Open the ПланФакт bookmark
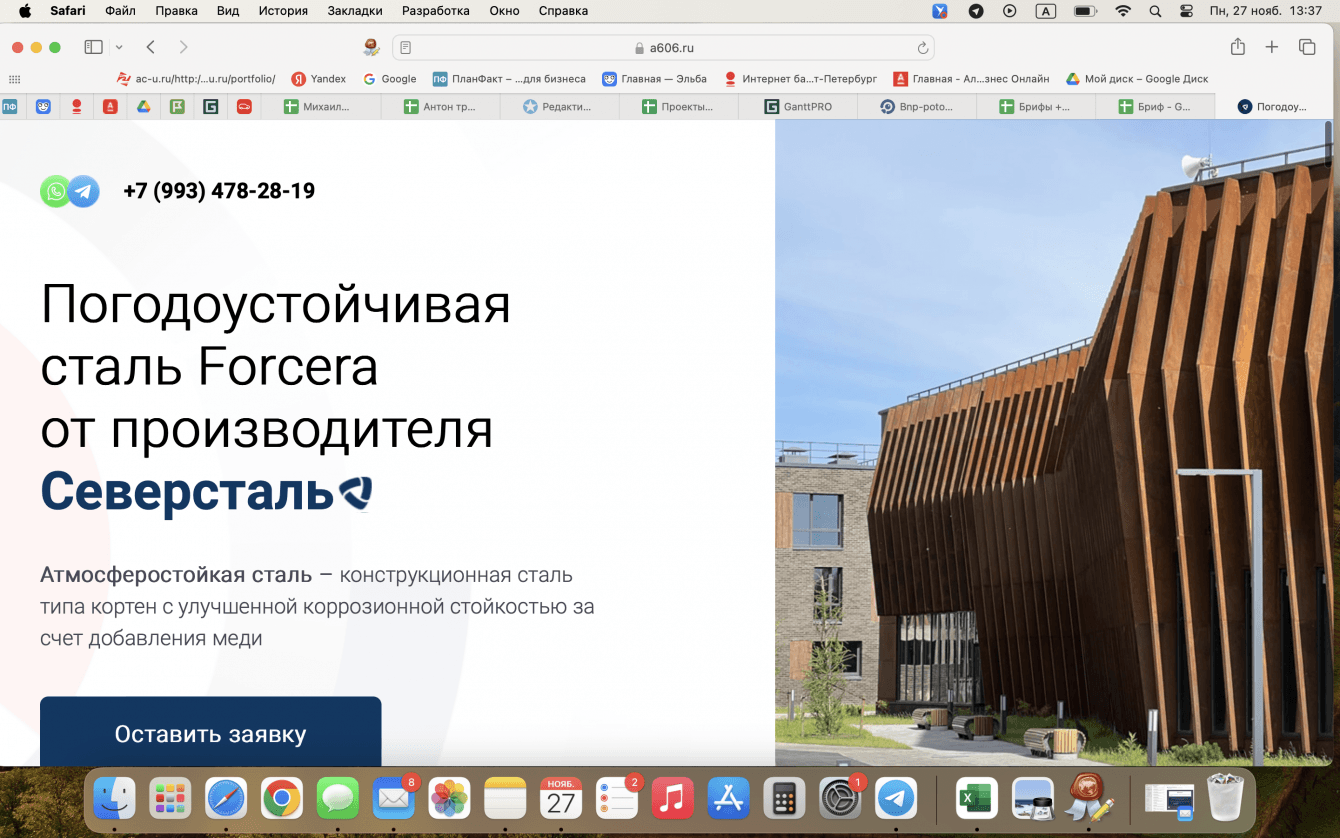The image size is (1340, 838). pyautogui.click(x=509, y=79)
